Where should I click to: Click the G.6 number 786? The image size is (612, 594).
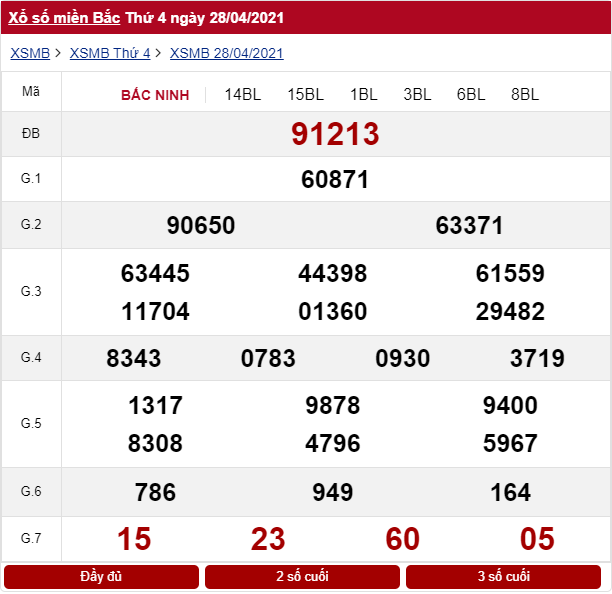[x=155, y=492]
